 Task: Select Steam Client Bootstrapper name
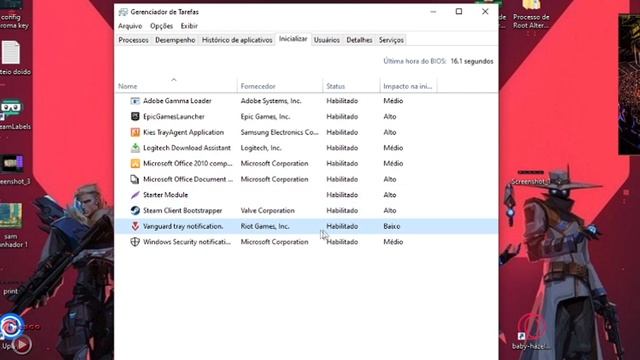[183, 211]
